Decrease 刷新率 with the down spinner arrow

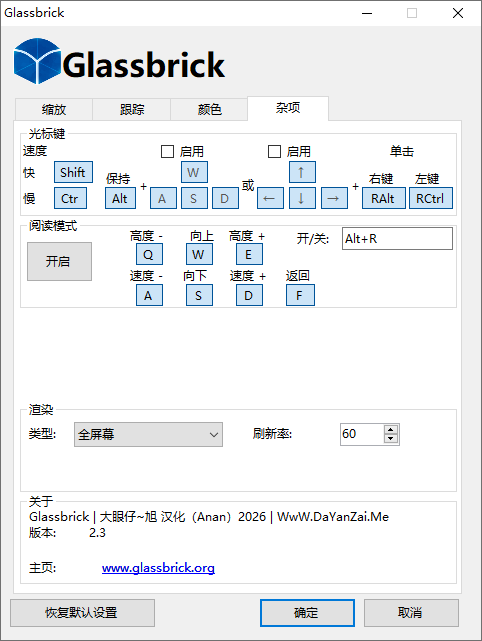(x=391, y=439)
